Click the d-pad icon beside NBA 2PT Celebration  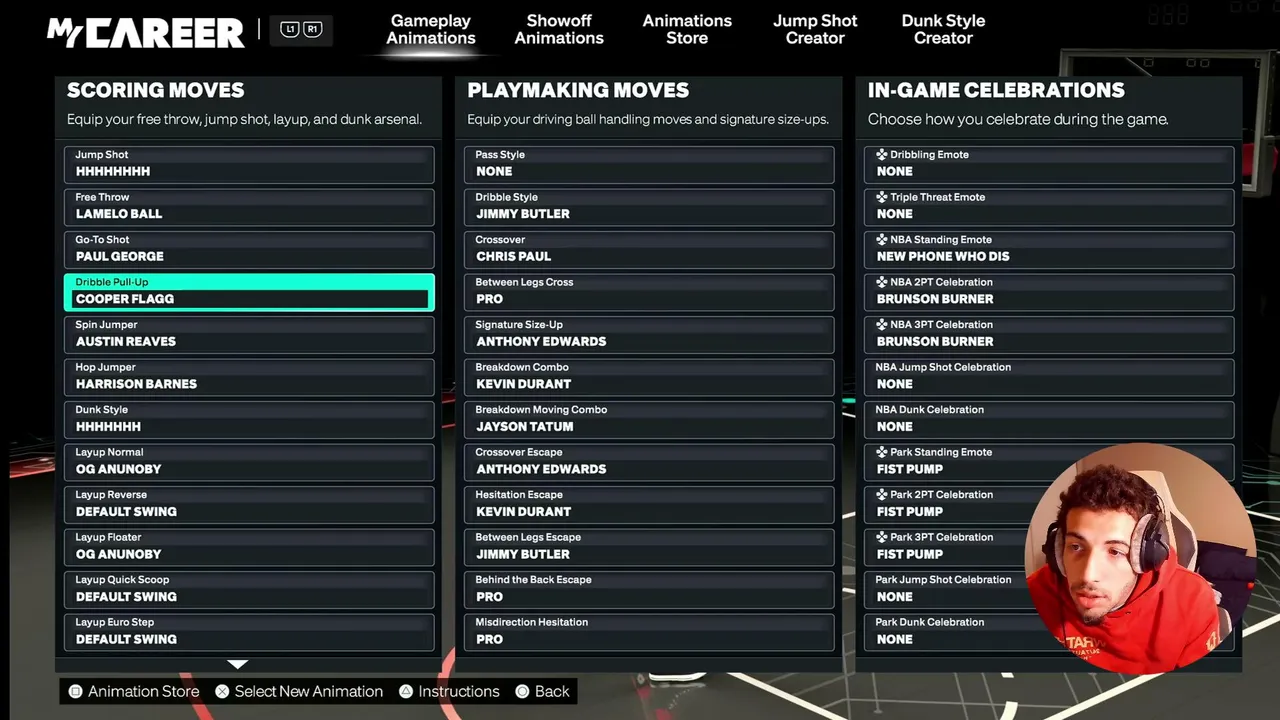pos(882,282)
